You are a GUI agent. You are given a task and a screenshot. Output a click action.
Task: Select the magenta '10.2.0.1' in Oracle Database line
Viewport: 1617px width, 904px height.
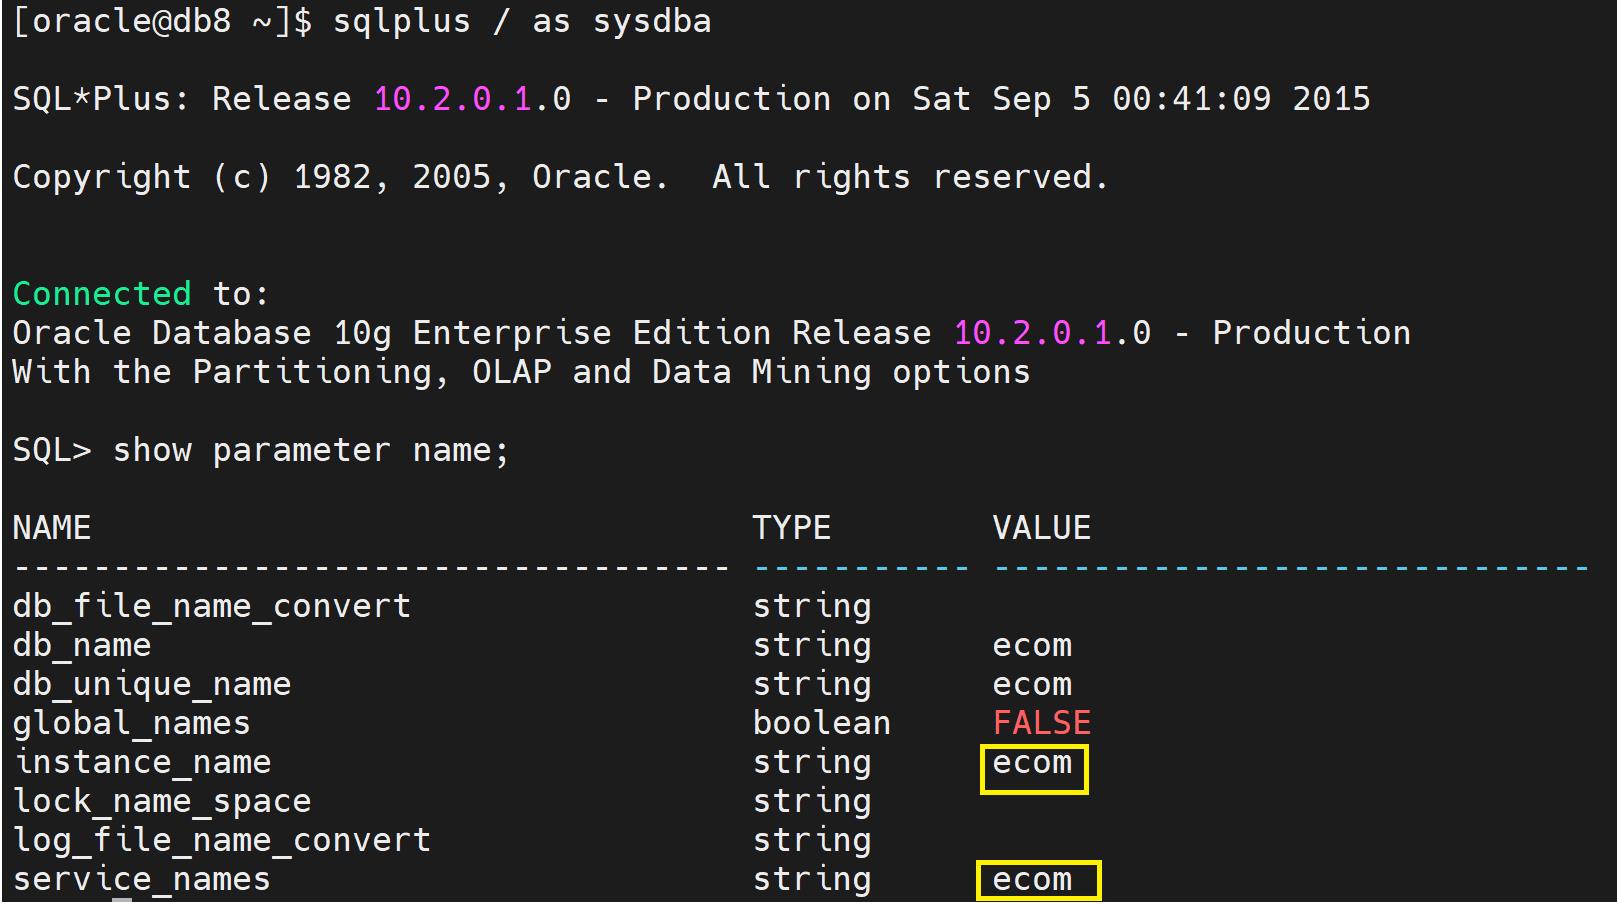pyautogui.click(x=1032, y=333)
